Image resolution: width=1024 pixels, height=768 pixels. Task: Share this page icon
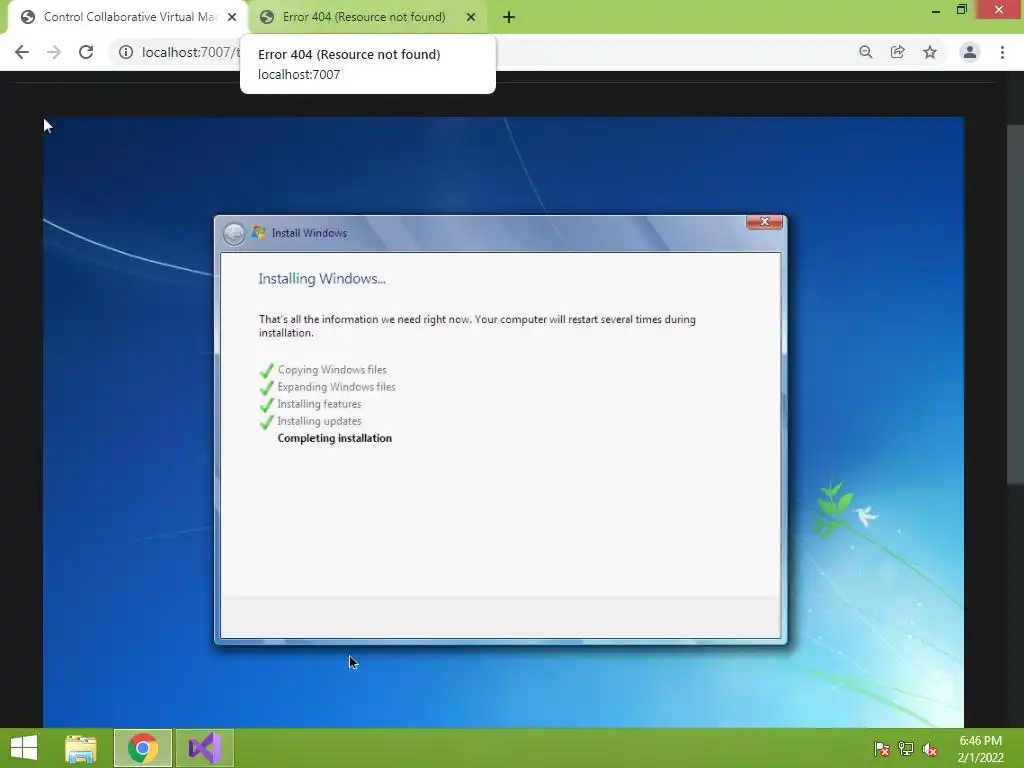tap(897, 52)
